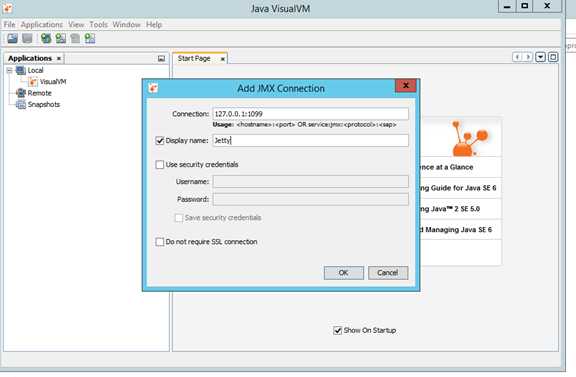Click the Username input field

pyautogui.click(x=310, y=182)
